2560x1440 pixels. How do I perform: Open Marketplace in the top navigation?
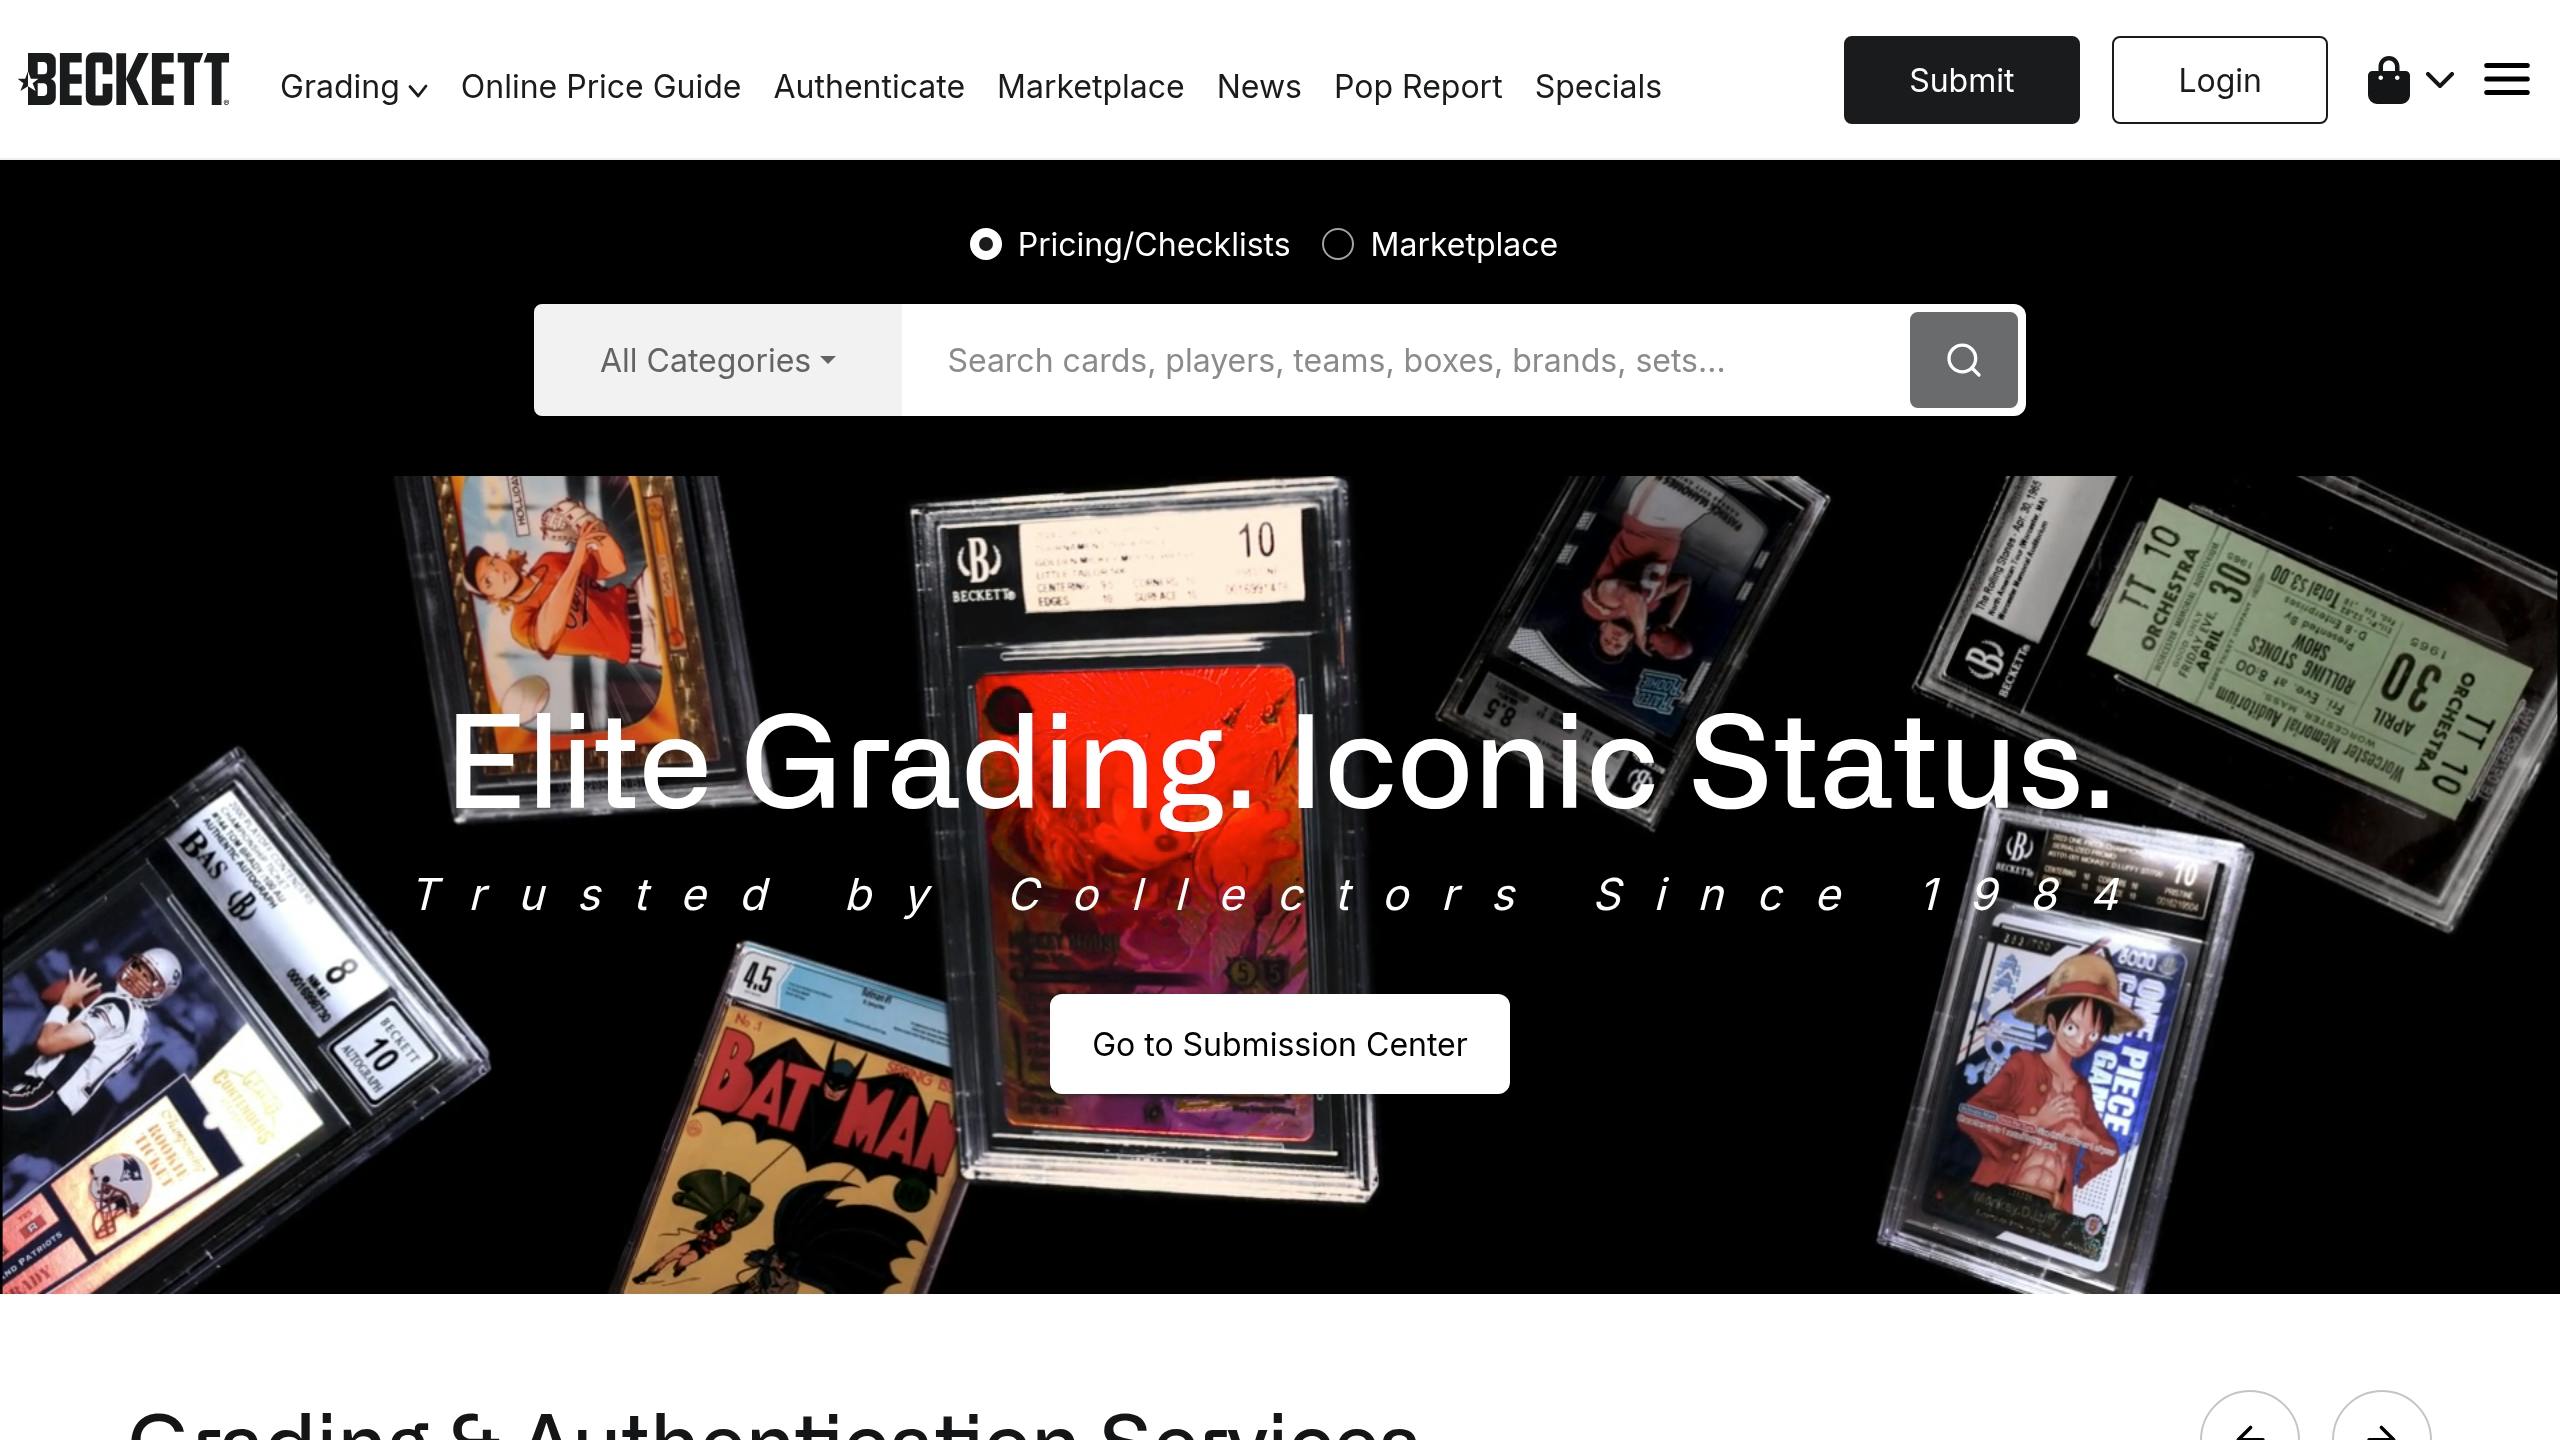[x=1090, y=87]
